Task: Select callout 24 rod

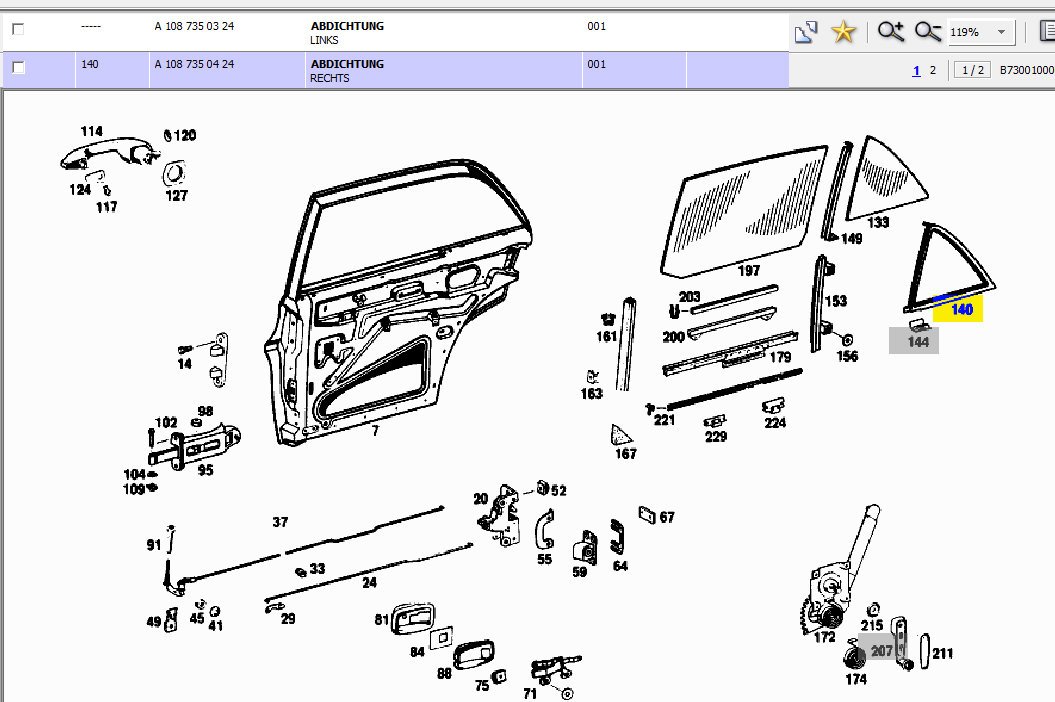Action: coord(369,582)
